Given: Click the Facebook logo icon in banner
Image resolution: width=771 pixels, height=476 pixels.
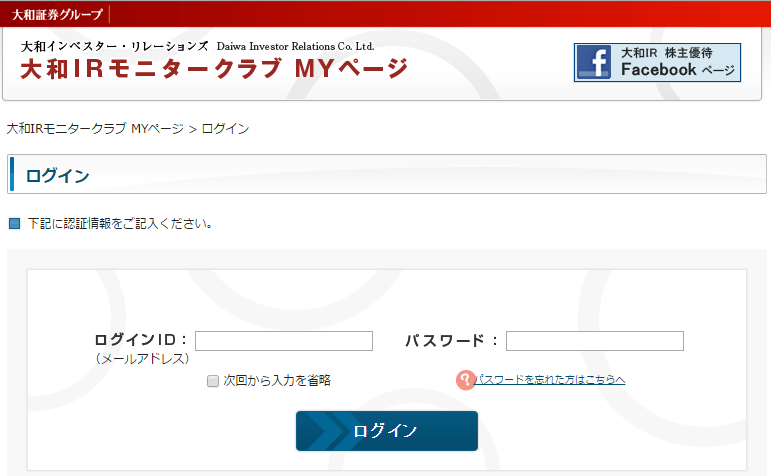Looking at the screenshot, I should tap(594, 62).
